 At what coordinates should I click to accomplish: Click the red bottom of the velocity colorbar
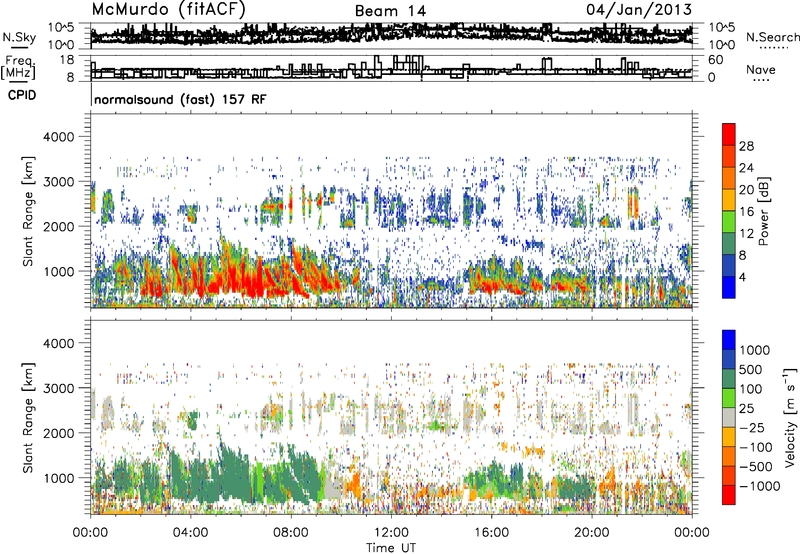pos(729,495)
